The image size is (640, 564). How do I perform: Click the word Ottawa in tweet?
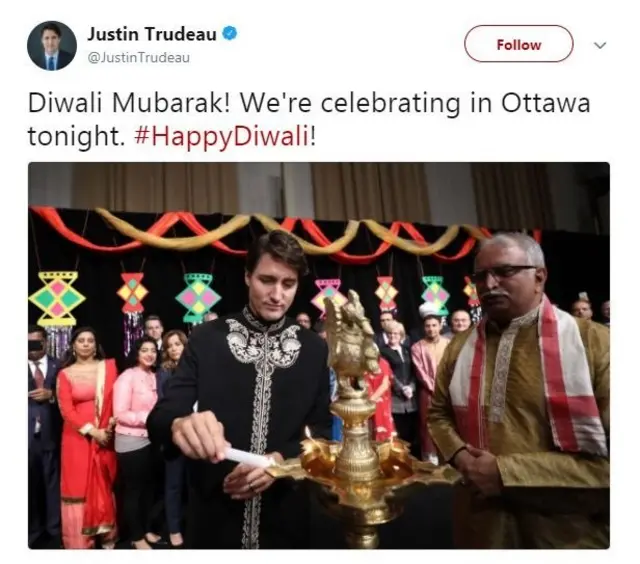coord(546,103)
